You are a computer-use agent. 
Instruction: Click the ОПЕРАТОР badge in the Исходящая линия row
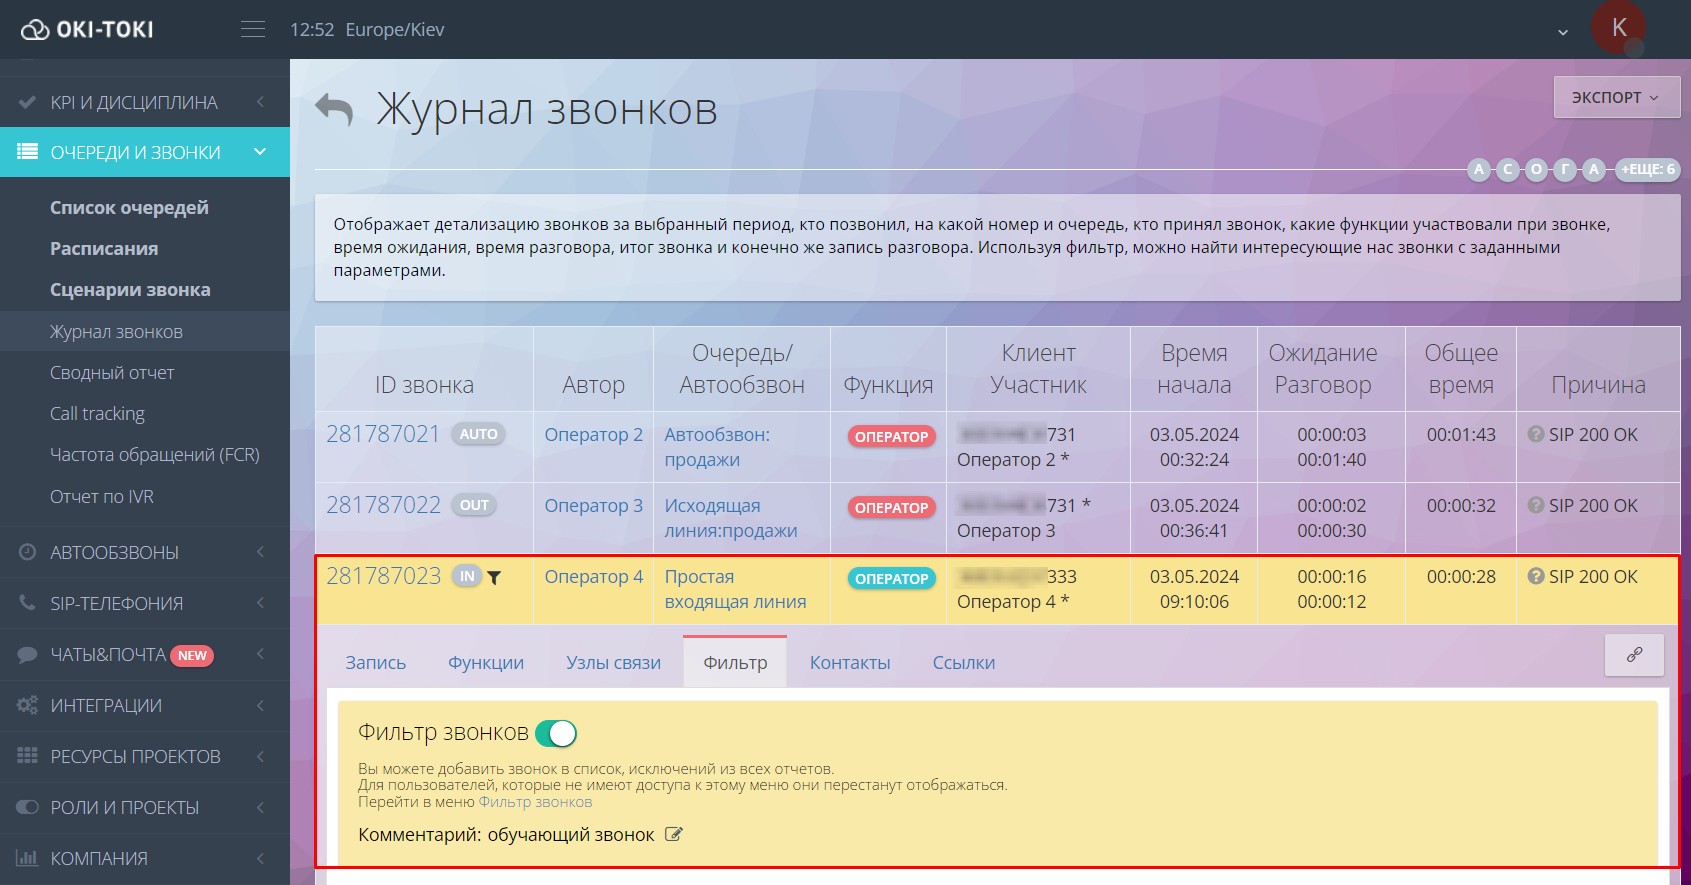(x=892, y=507)
